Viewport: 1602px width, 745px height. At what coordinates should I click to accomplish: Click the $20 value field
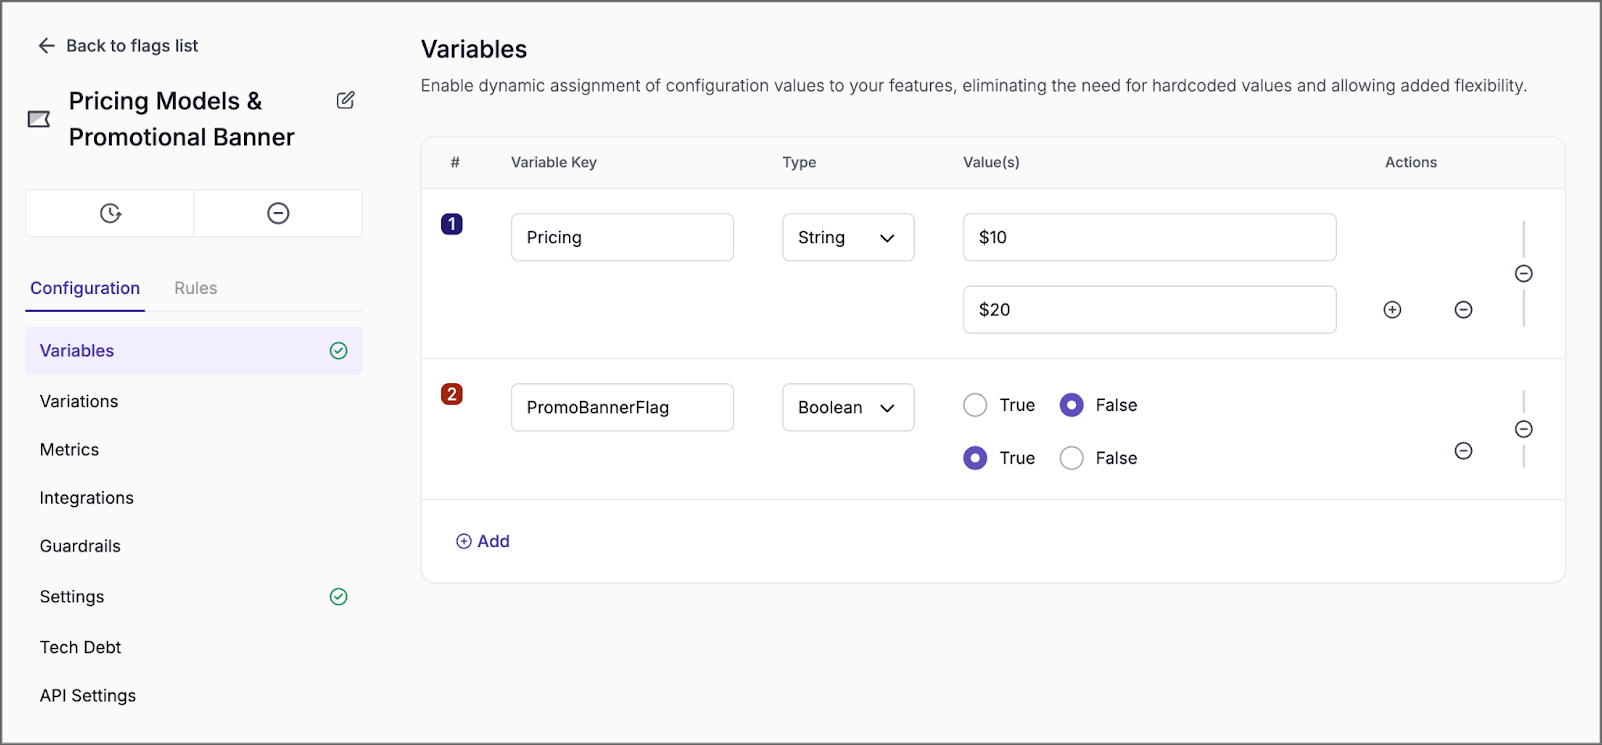click(1150, 310)
